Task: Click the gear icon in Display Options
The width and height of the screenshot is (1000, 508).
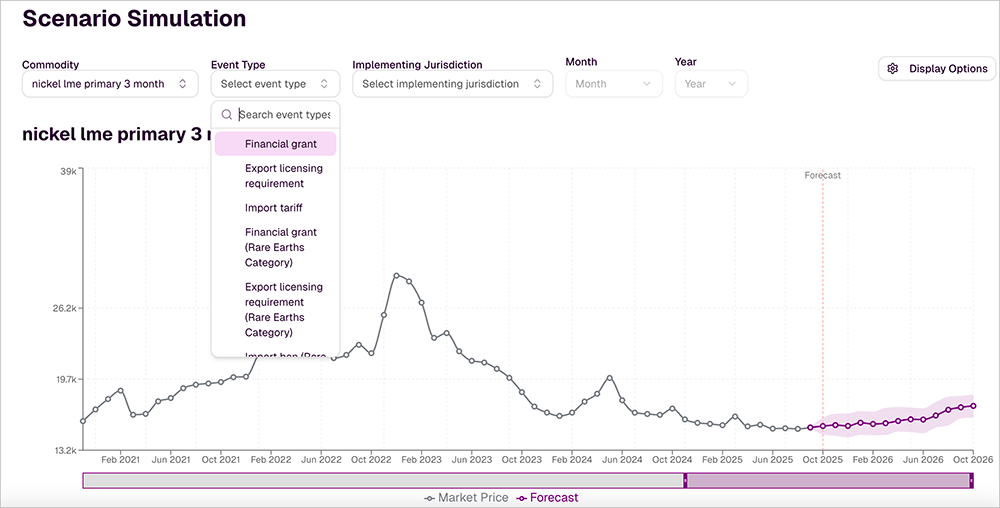Action: (893, 69)
